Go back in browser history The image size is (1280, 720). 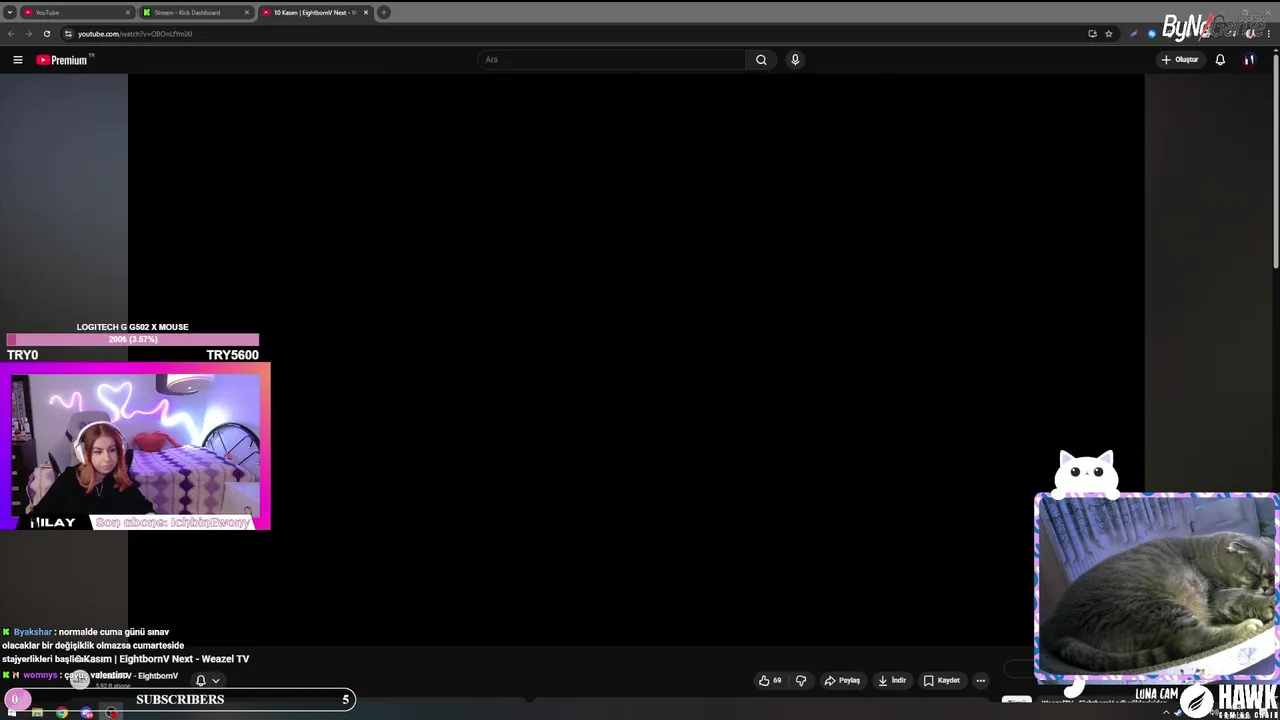pyautogui.click(x=11, y=33)
